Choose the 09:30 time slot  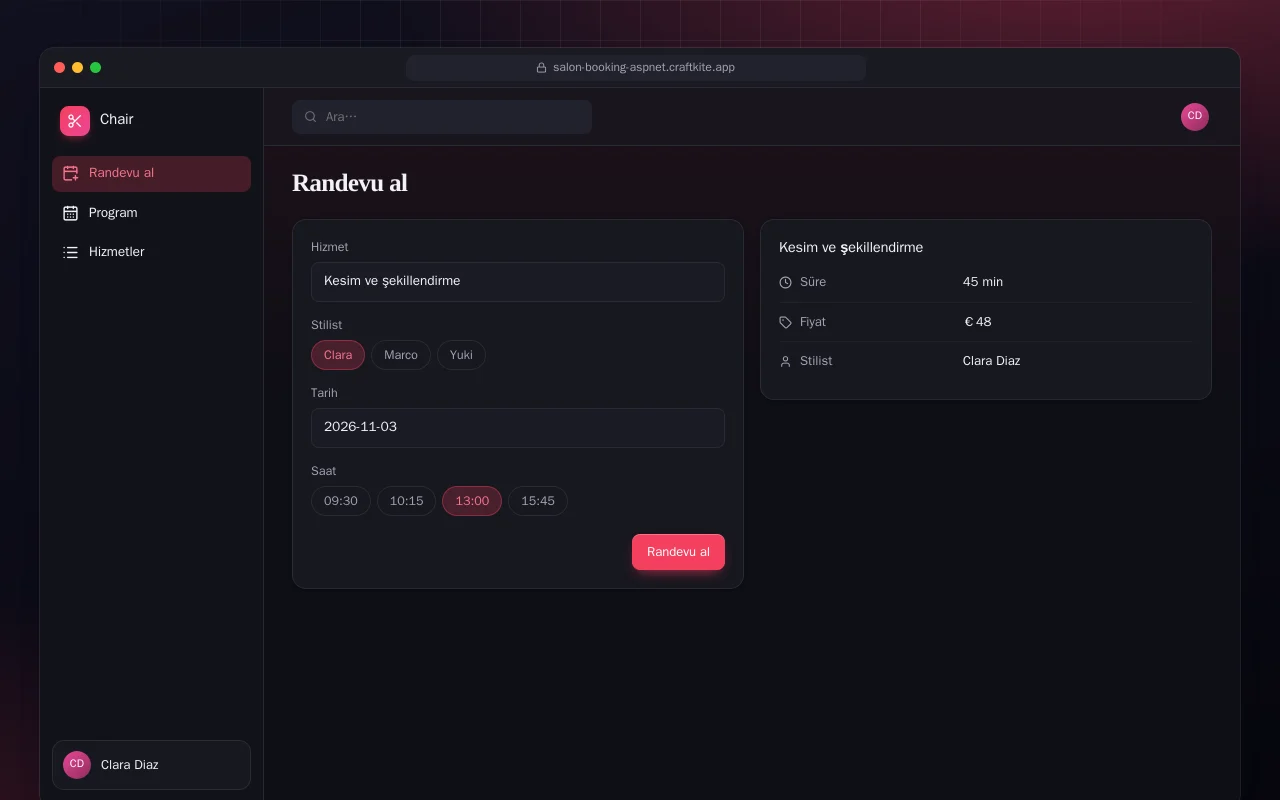point(341,501)
